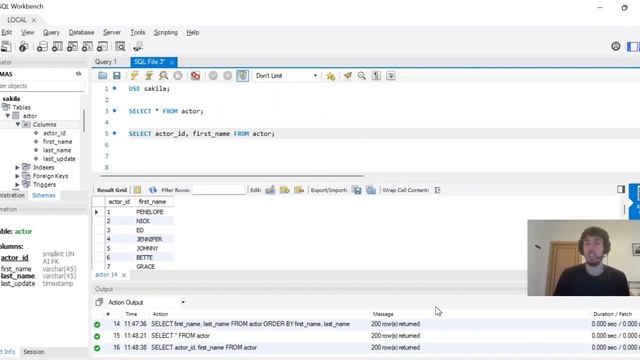Select first_name column in the schema tree
This screenshot has height=360, width=640.
pyautogui.click(x=58, y=142)
